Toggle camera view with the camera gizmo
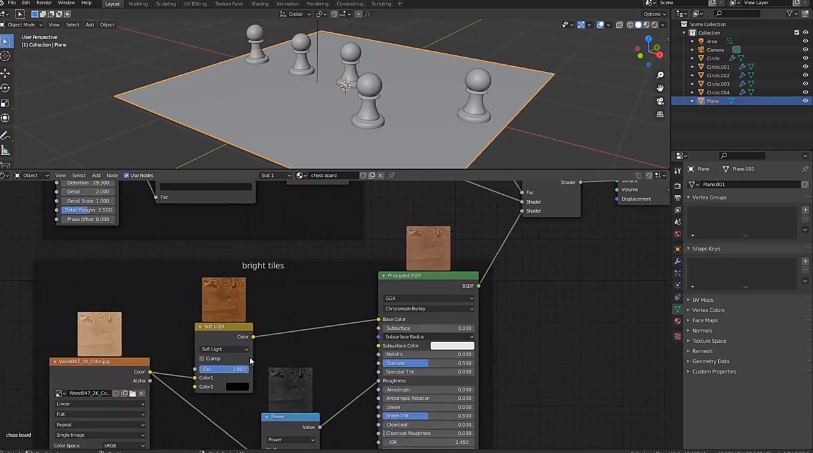 pos(661,100)
